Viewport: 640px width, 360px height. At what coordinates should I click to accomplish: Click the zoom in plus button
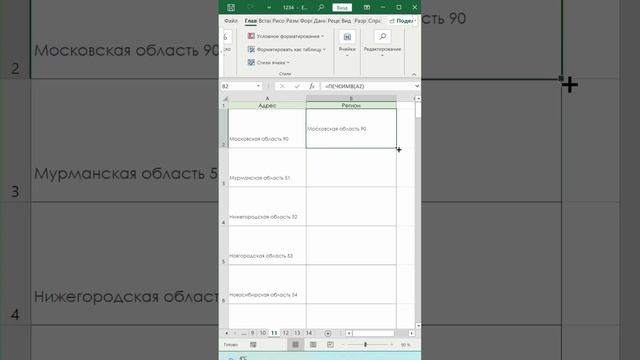coord(392,345)
